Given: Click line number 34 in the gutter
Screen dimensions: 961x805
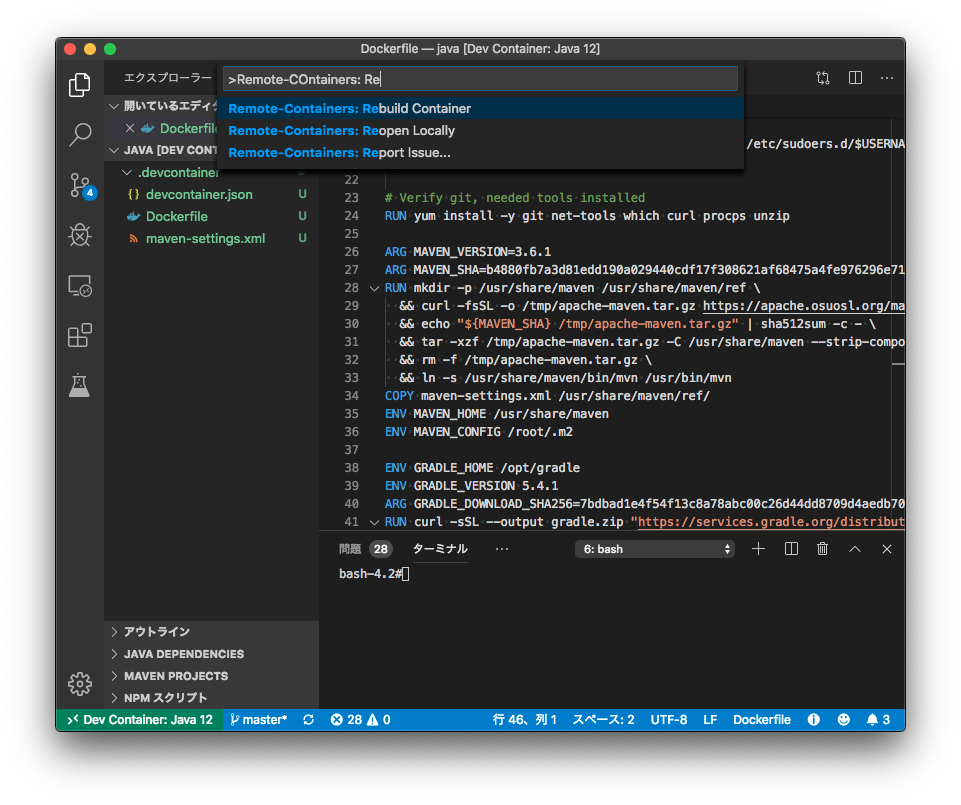Looking at the screenshot, I should pos(351,396).
